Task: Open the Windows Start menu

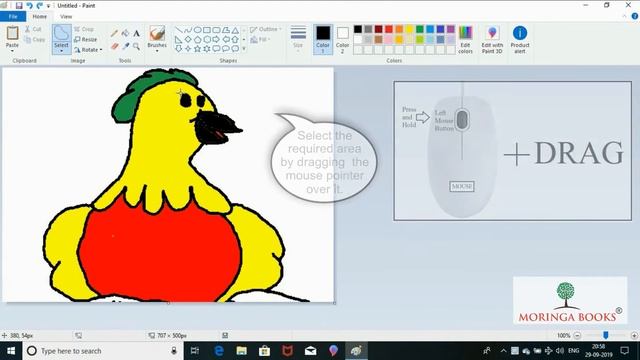Action: [x=11, y=351]
